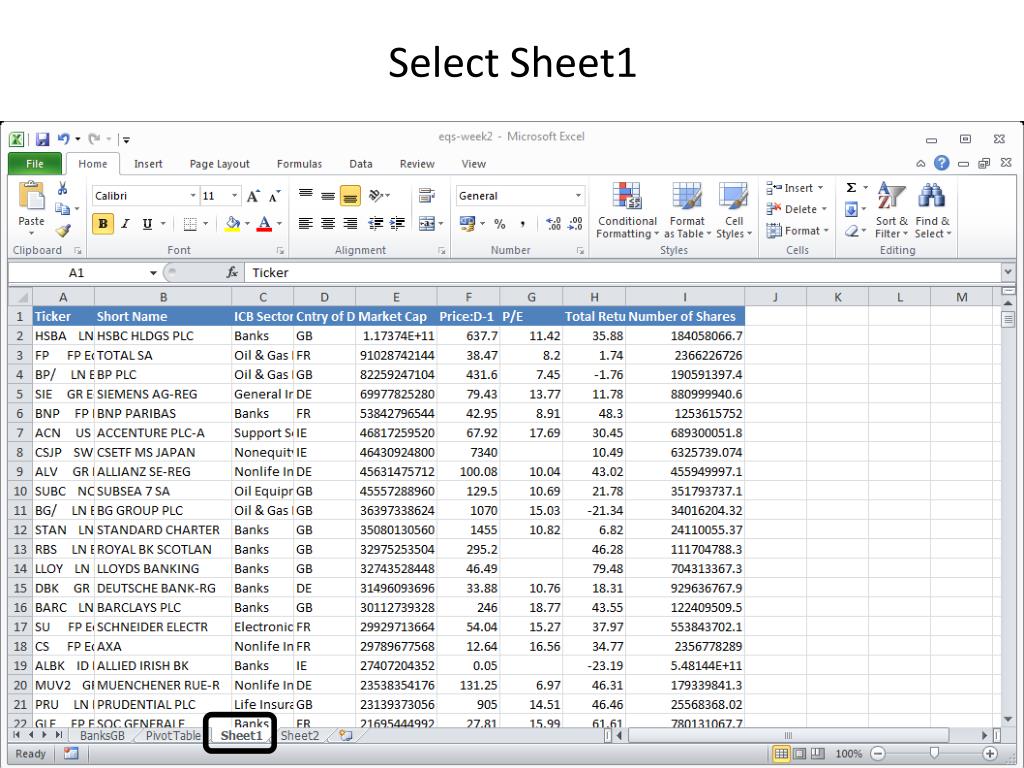The height and width of the screenshot is (768, 1024).
Task: Expand the Name Box dropdown arrow
Action: pos(153,273)
